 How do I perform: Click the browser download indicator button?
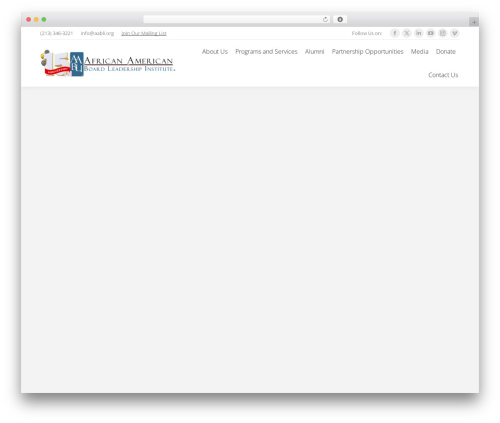click(x=340, y=19)
